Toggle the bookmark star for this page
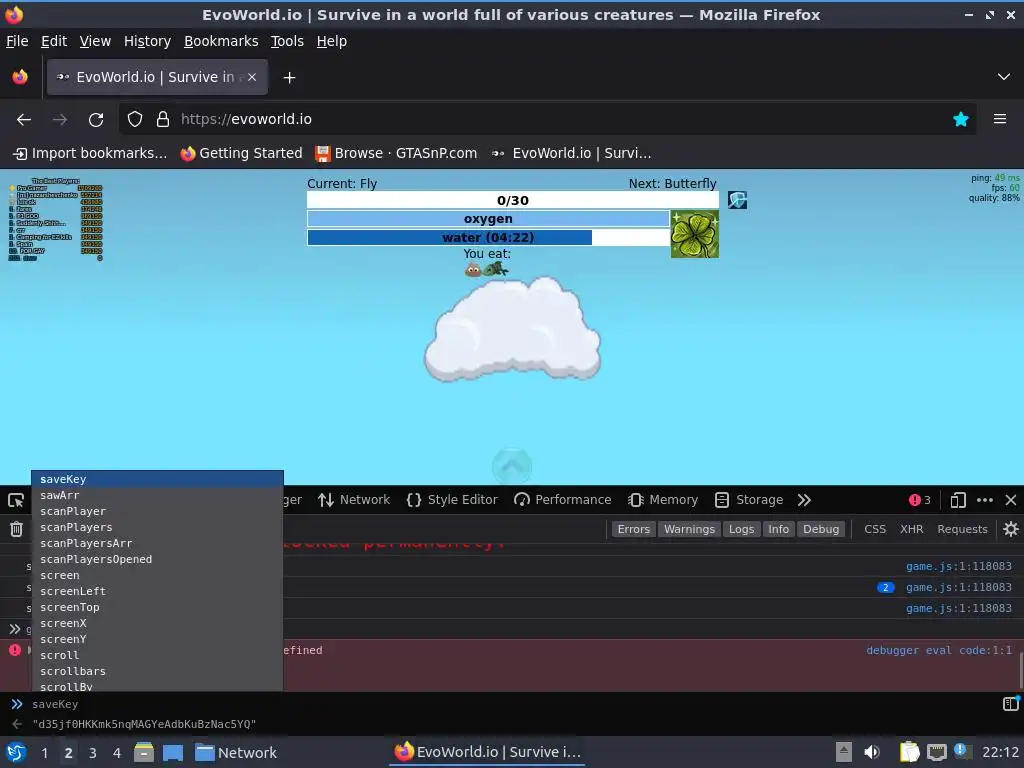Screen dimensions: 1024x768 tap(960, 119)
